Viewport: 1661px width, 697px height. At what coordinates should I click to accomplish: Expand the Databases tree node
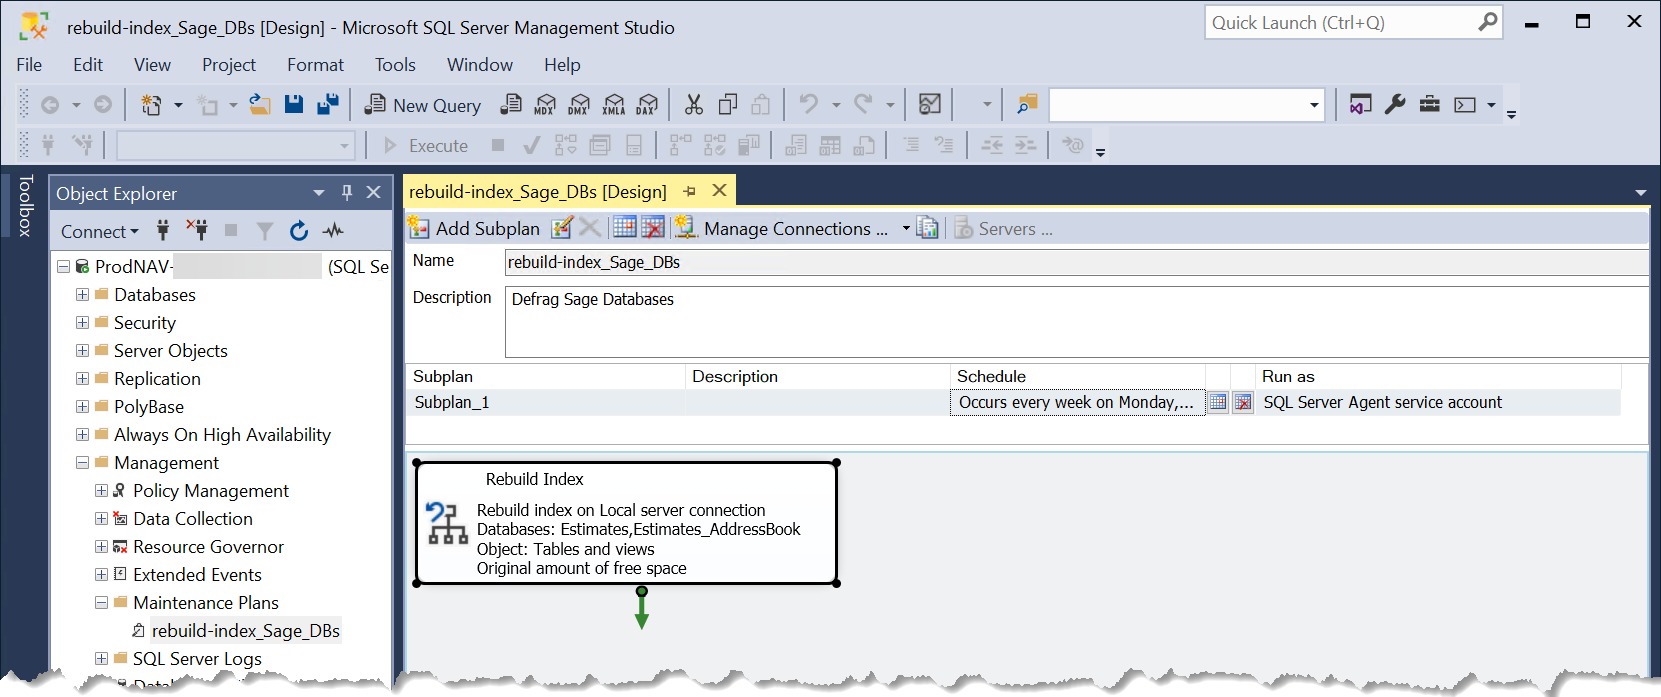pos(82,294)
